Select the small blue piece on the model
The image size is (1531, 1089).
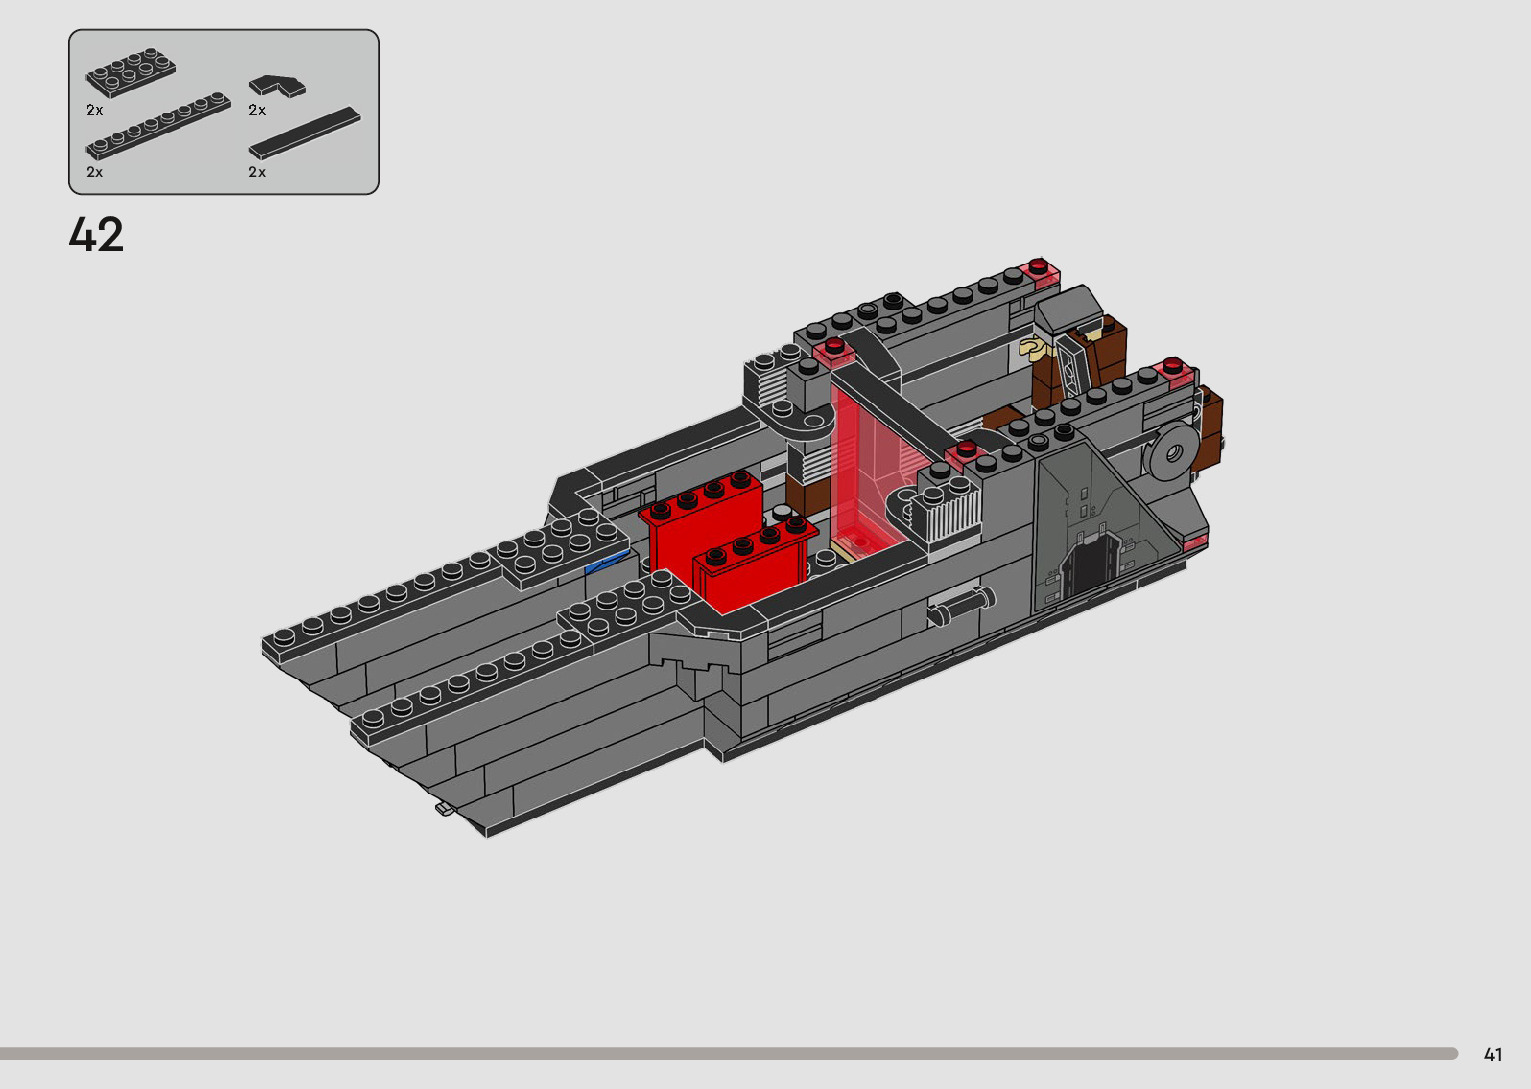tap(607, 563)
